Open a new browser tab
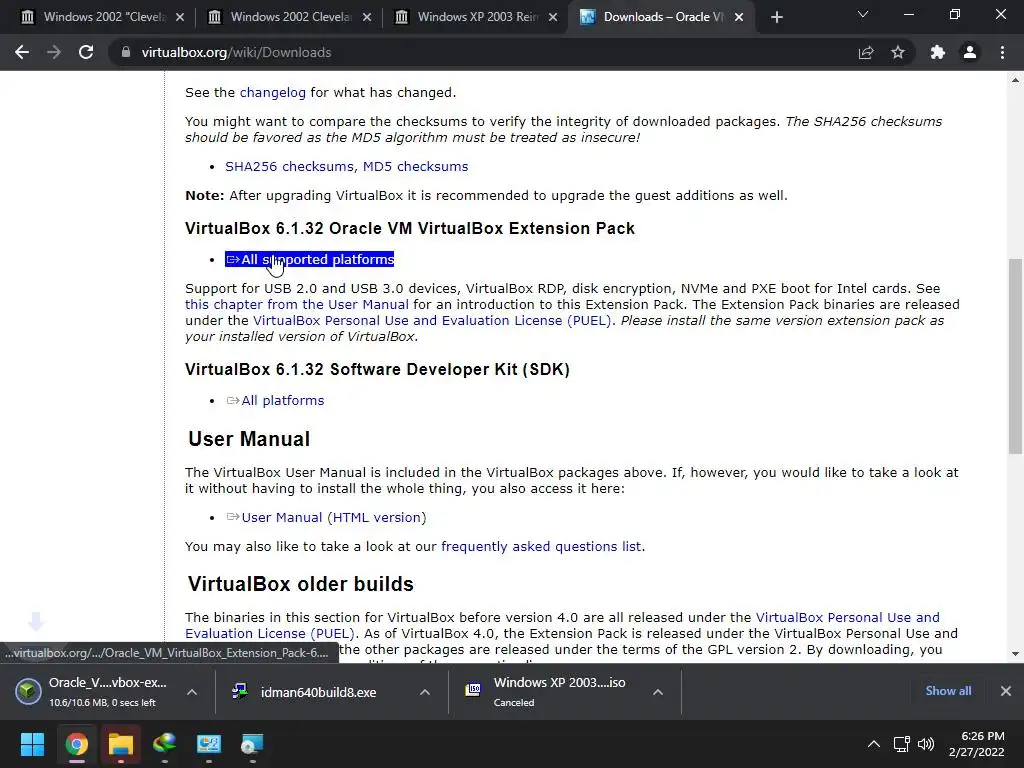Viewport: 1024px width, 768px height. [x=776, y=17]
